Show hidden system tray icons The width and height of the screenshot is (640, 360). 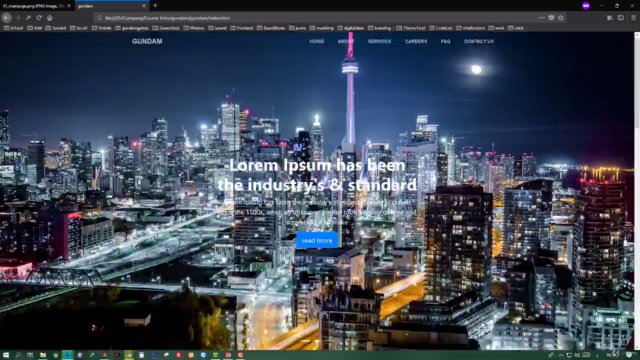(561, 355)
